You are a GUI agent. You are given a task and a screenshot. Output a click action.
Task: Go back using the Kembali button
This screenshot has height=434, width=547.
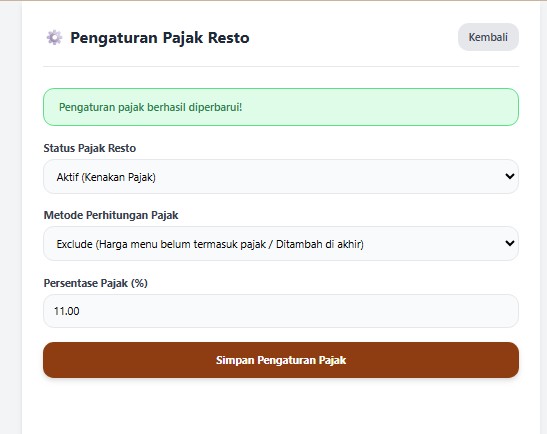point(488,37)
